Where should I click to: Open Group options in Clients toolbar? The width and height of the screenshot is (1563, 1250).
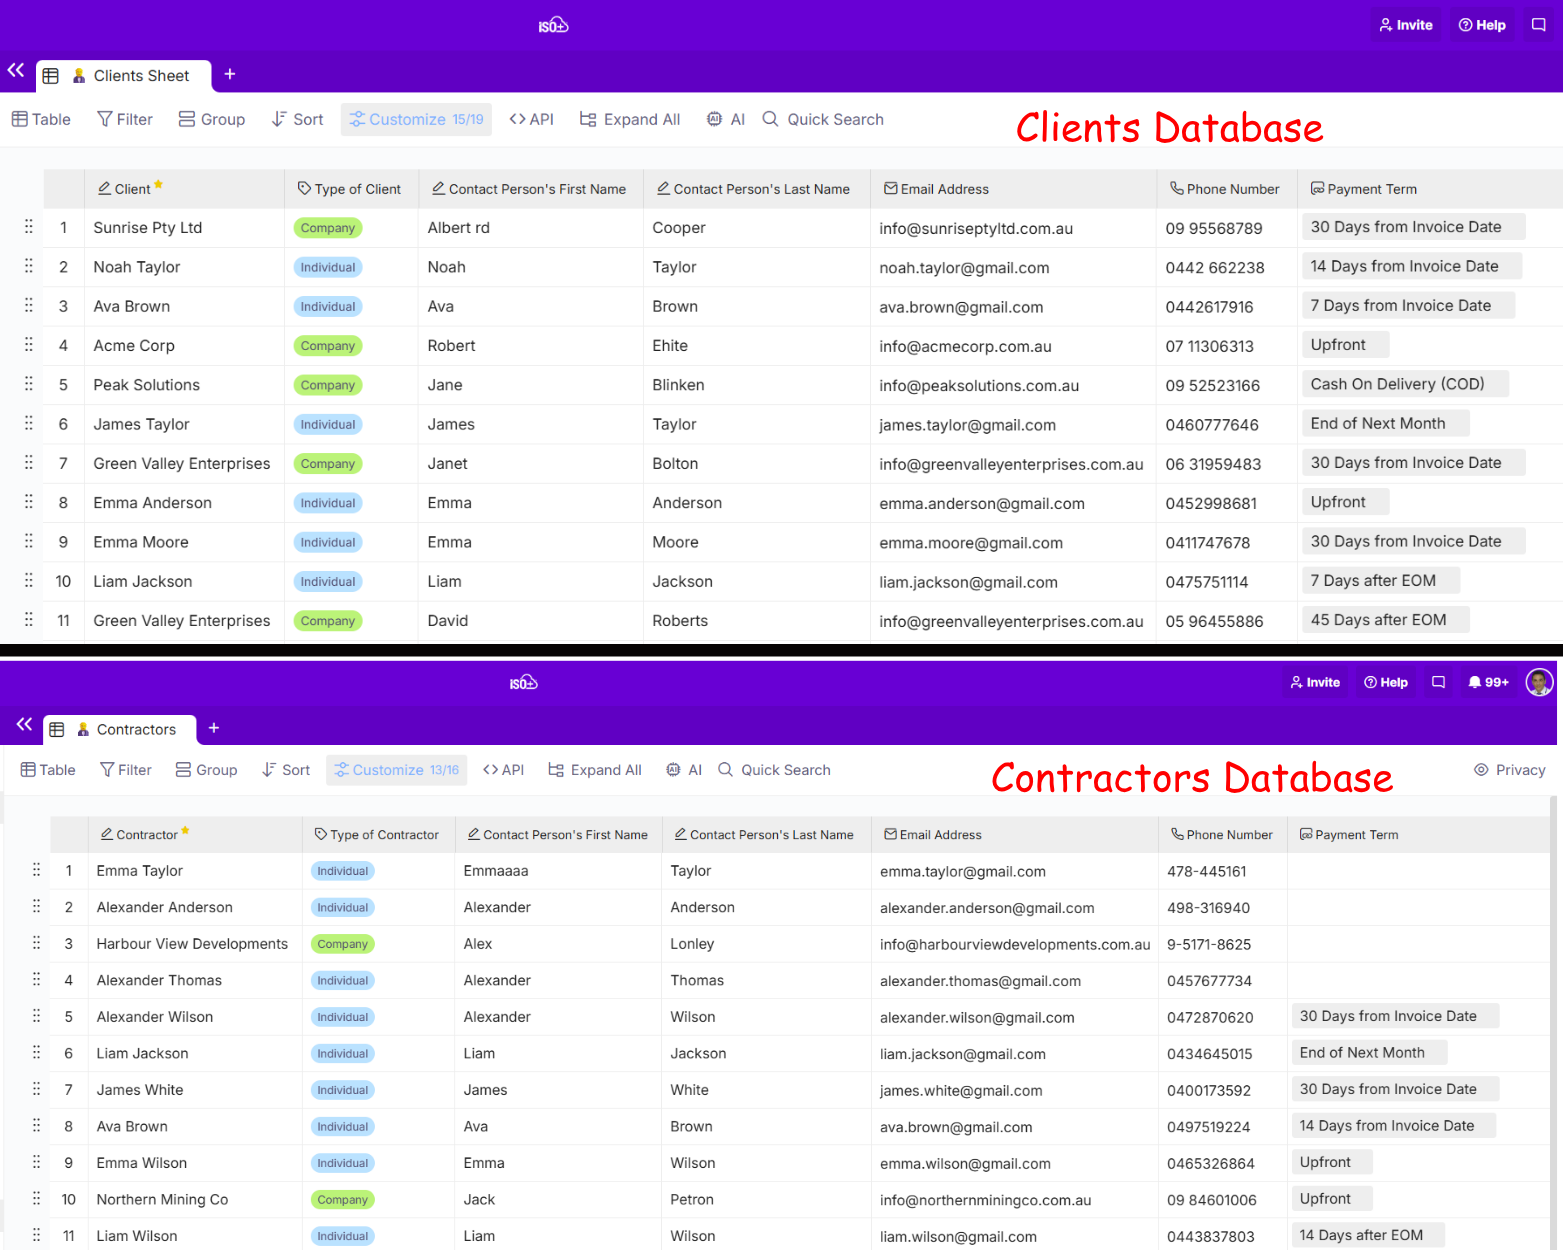(x=211, y=119)
